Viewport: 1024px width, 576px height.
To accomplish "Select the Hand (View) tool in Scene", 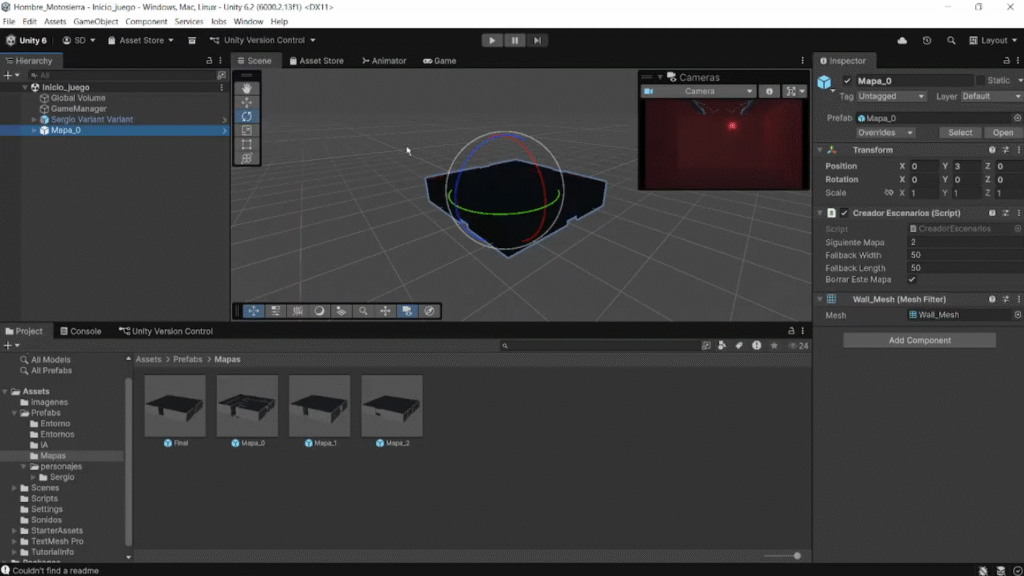I will tap(246, 89).
